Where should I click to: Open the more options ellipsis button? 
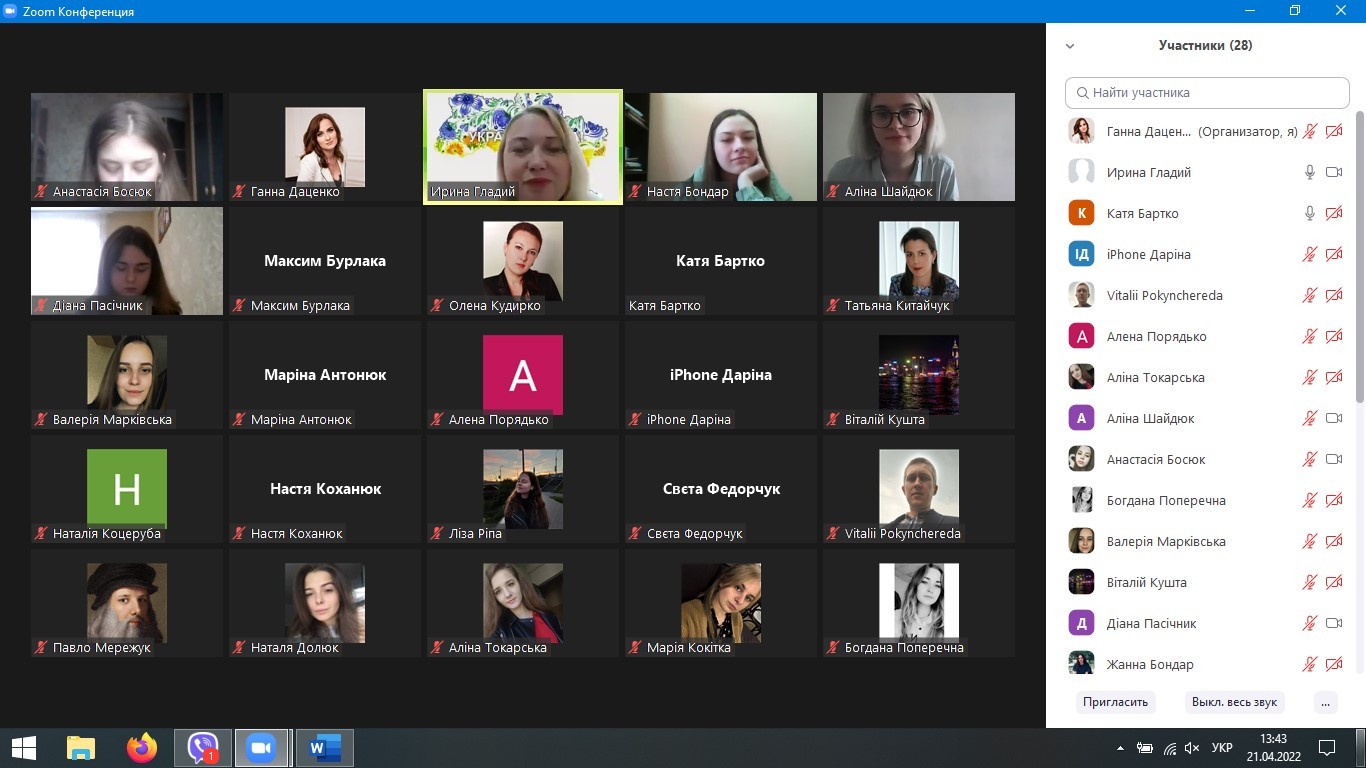coord(1325,702)
